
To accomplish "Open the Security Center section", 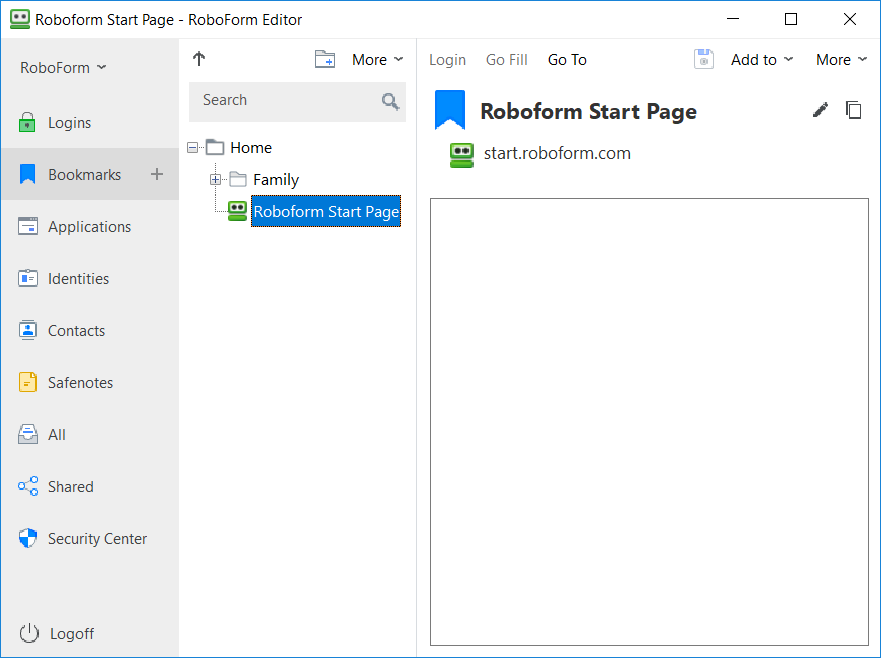I will pyautogui.click(x=90, y=538).
